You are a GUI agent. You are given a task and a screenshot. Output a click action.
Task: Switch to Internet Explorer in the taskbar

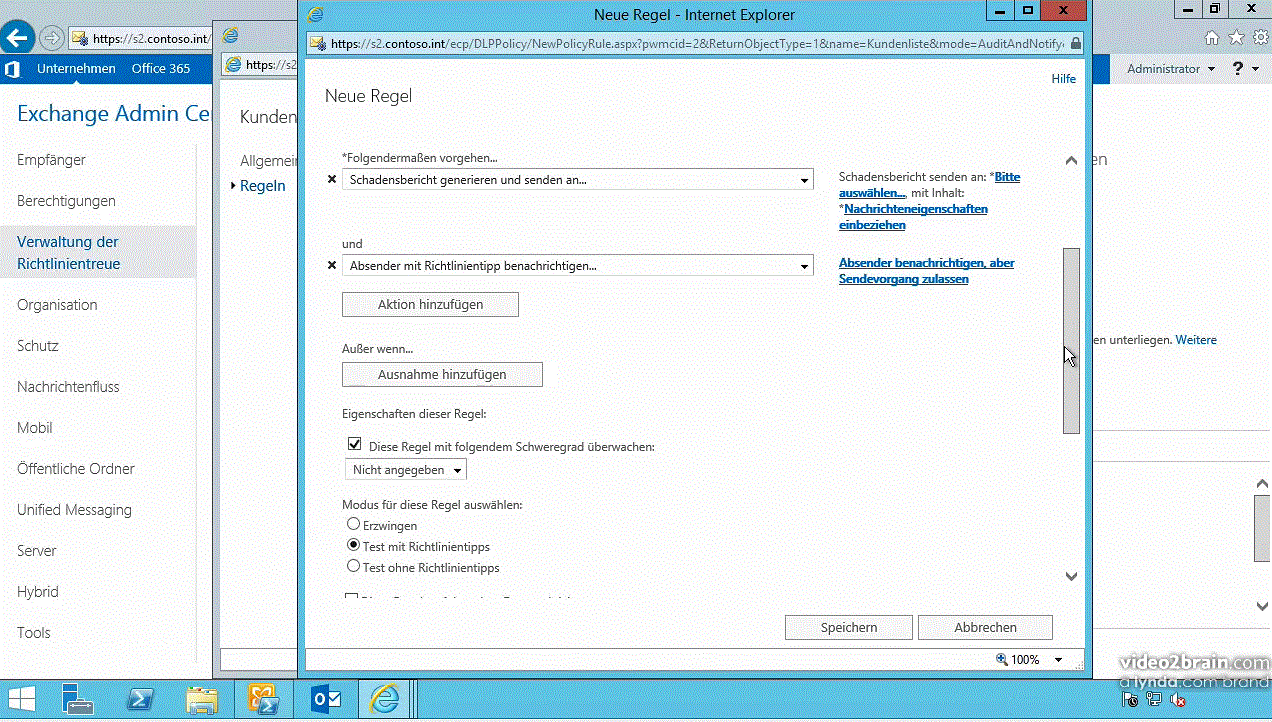coord(386,698)
